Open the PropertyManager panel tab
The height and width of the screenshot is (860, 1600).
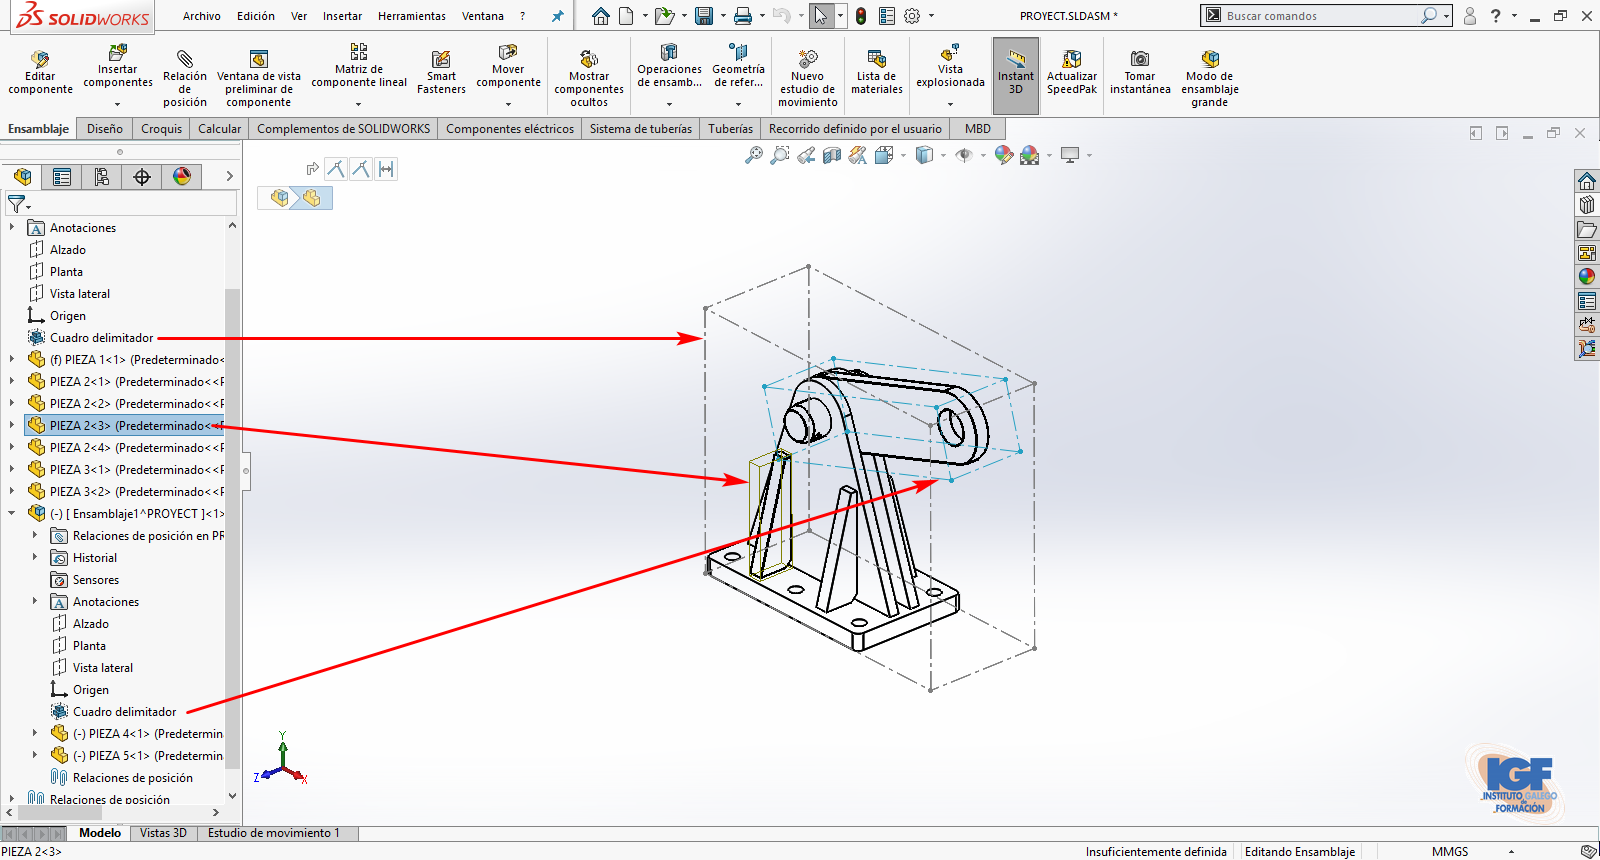62,177
